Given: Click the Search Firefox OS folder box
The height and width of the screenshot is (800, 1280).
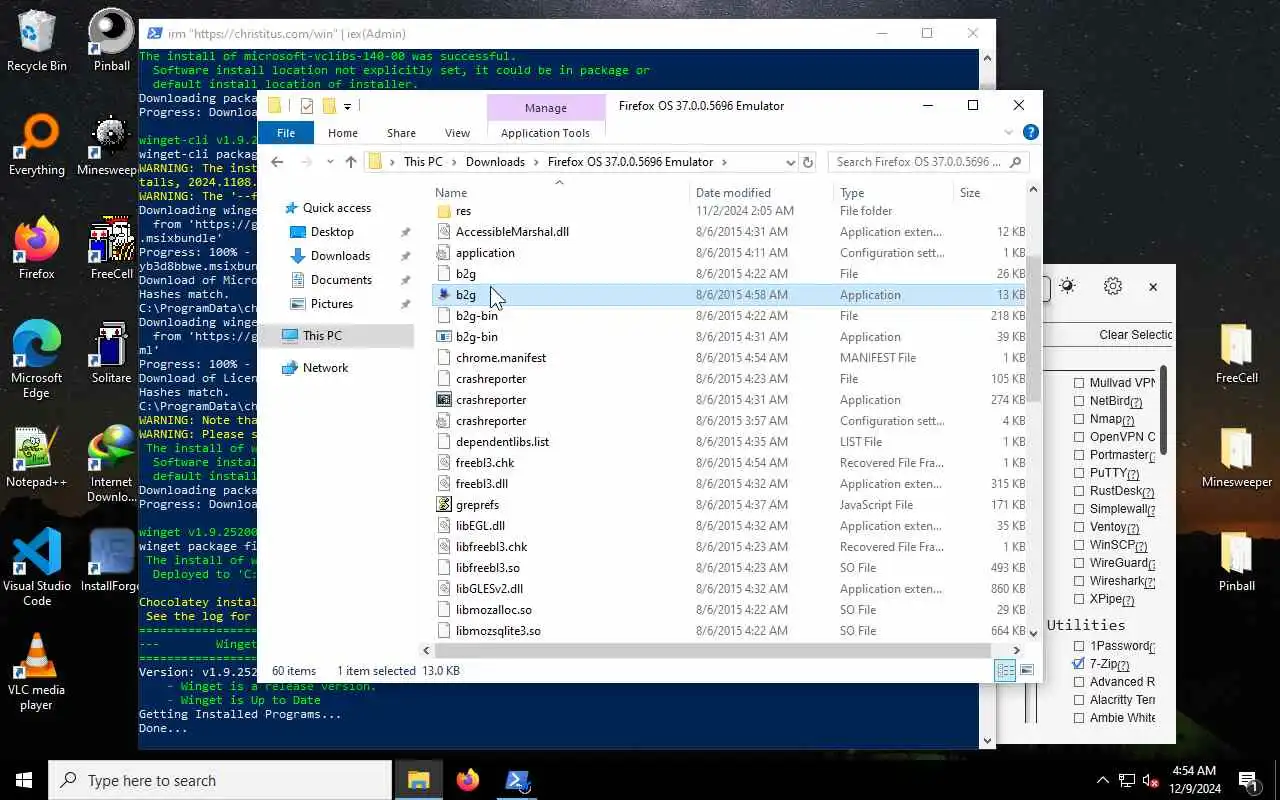Looking at the screenshot, I should [929, 162].
